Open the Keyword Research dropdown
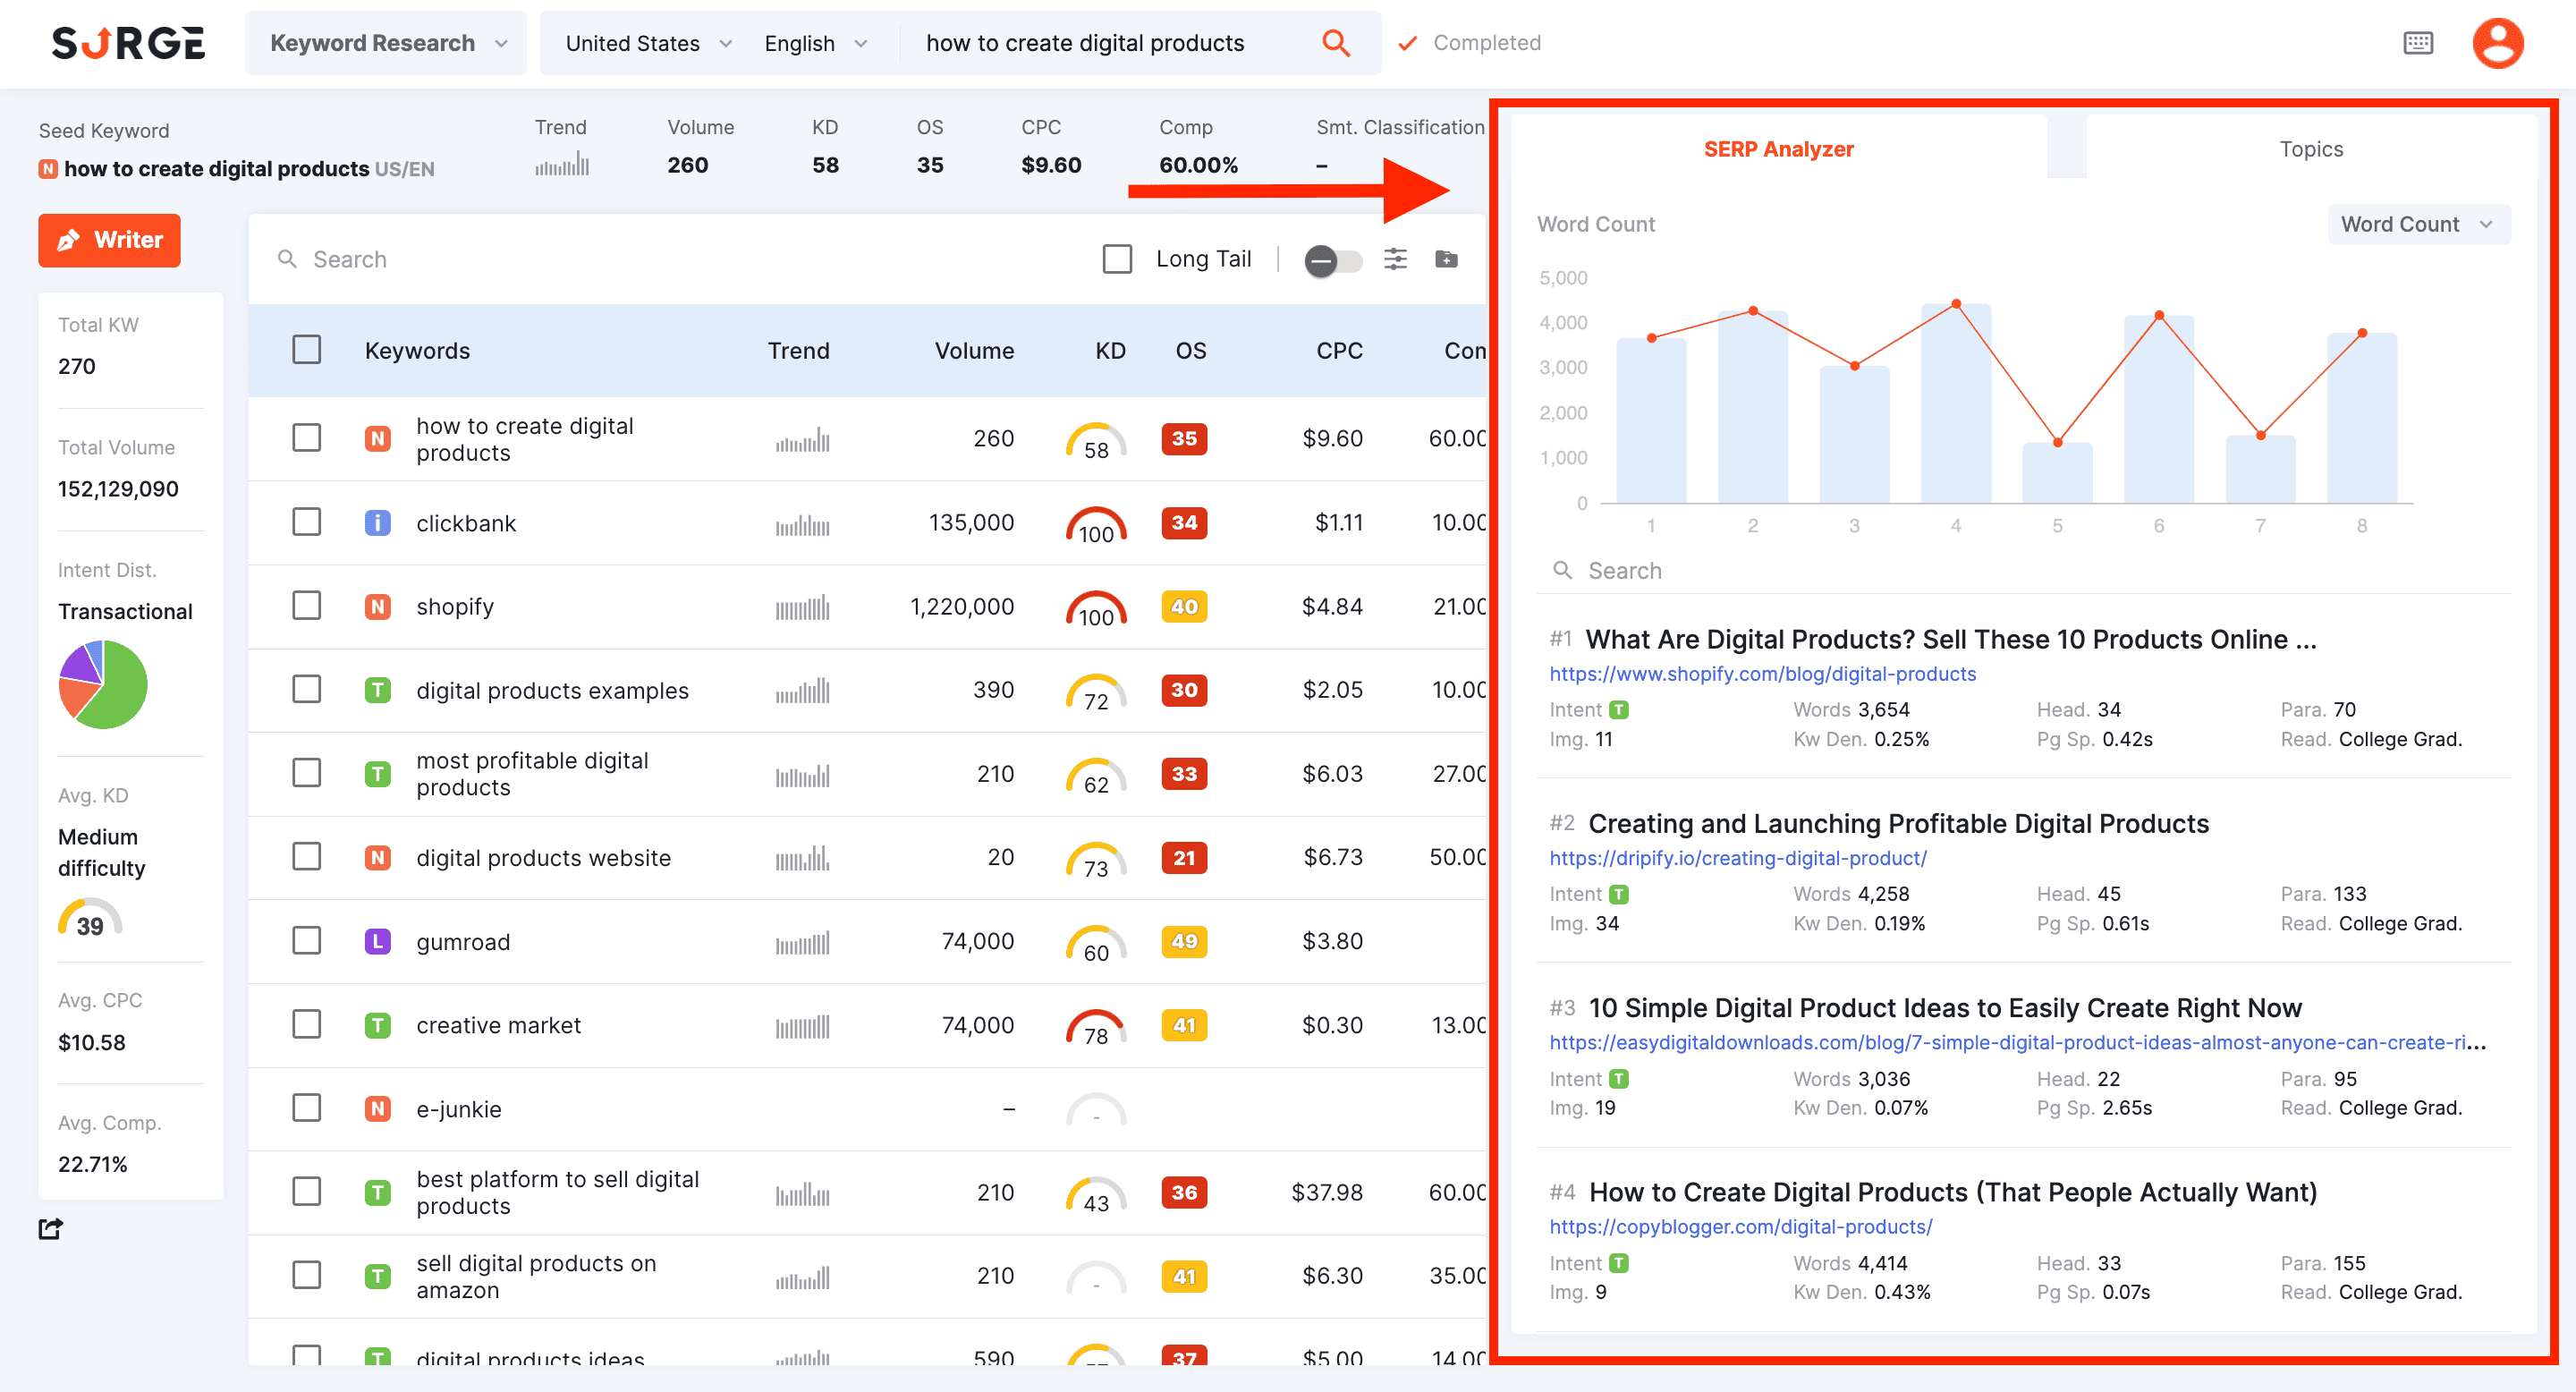 pyautogui.click(x=386, y=43)
